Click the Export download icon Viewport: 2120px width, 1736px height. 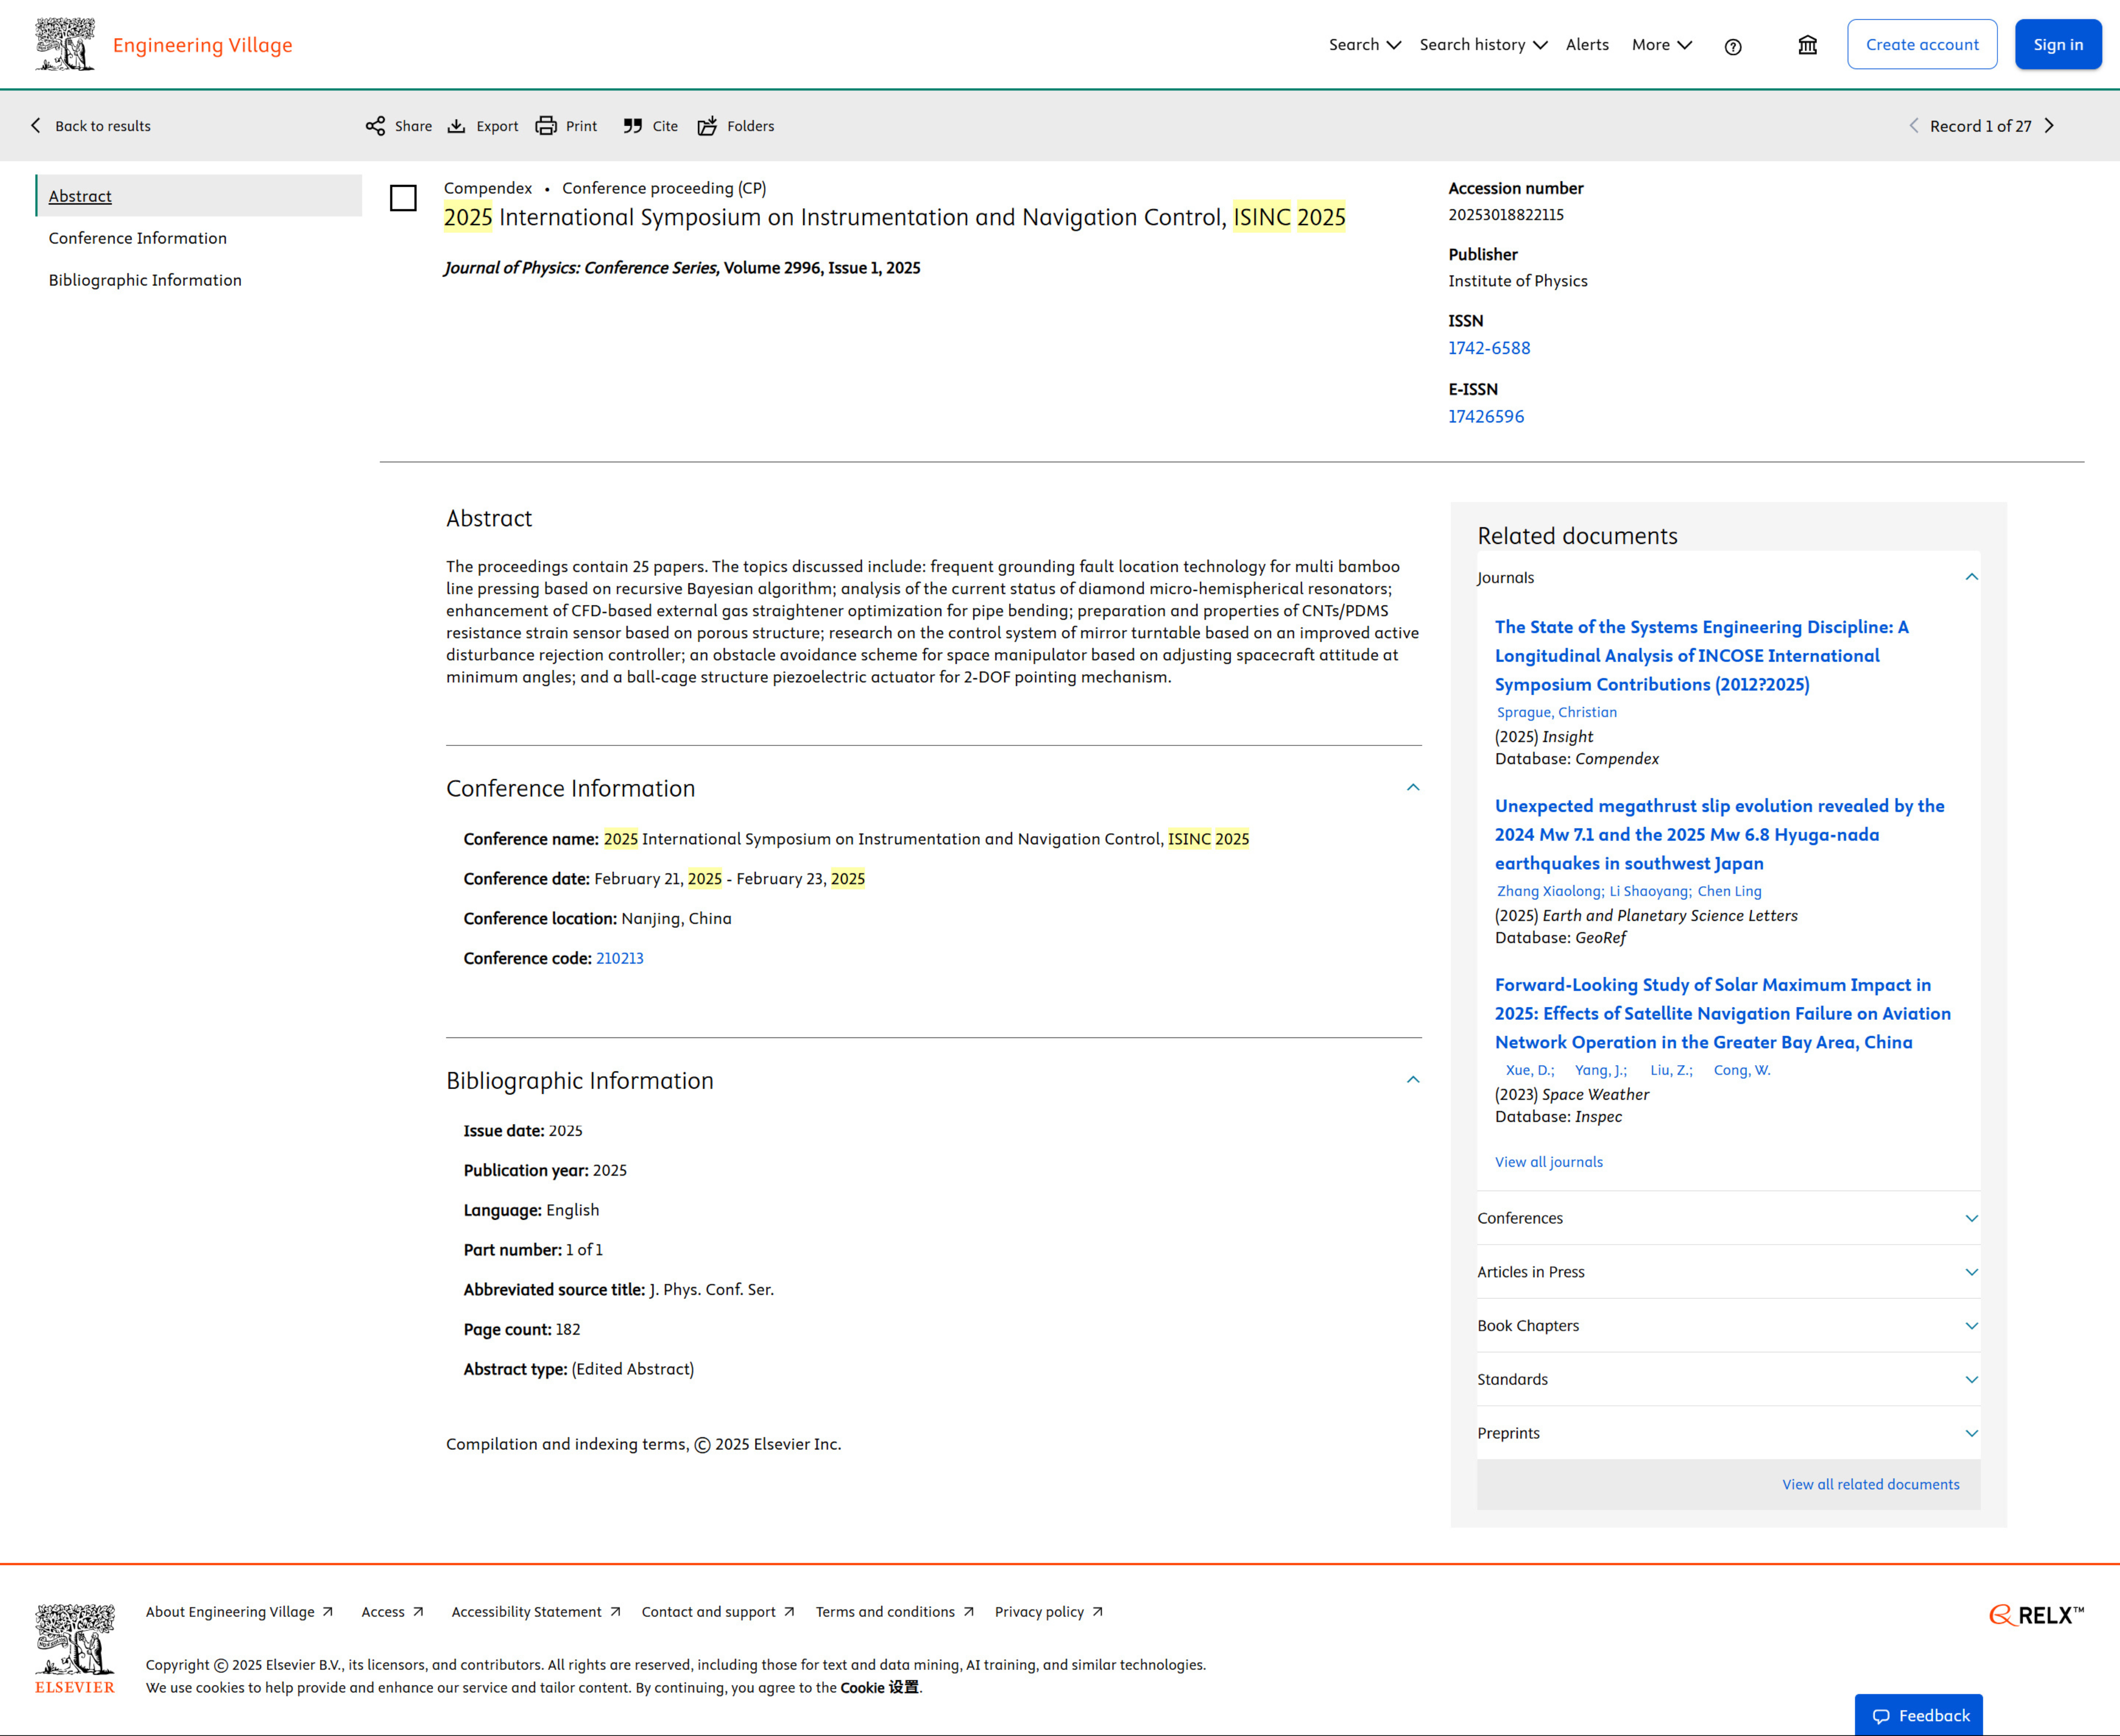[456, 126]
